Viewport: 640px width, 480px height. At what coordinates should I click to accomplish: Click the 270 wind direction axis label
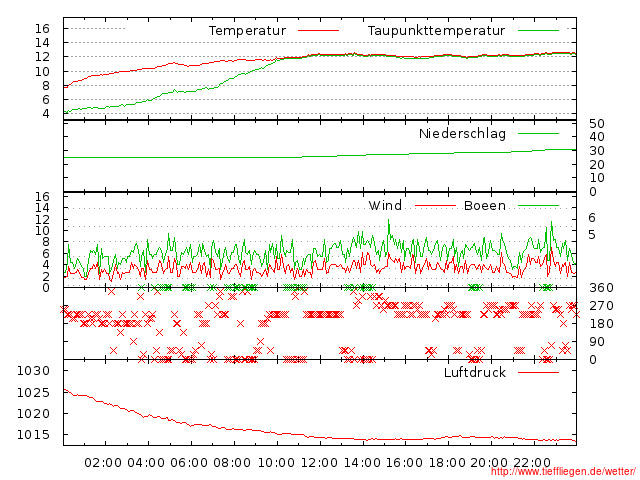point(601,306)
